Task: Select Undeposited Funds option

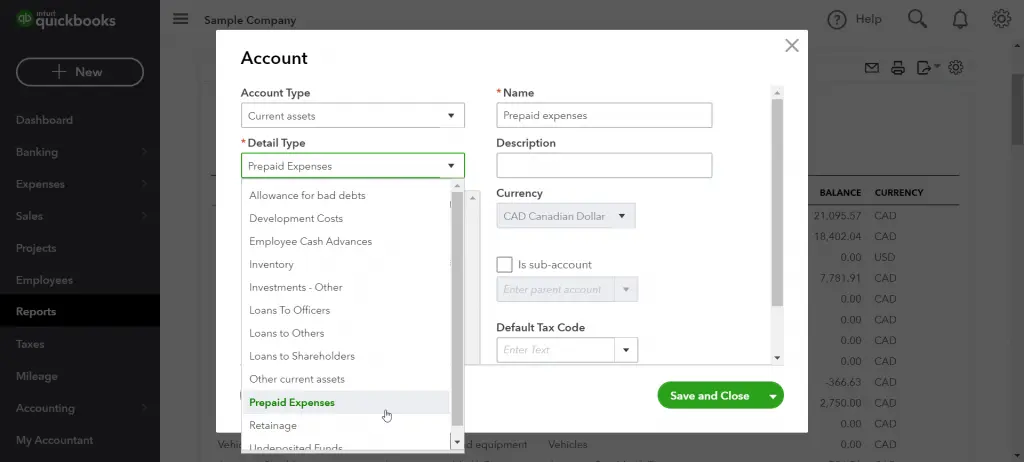Action: coord(345,447)
